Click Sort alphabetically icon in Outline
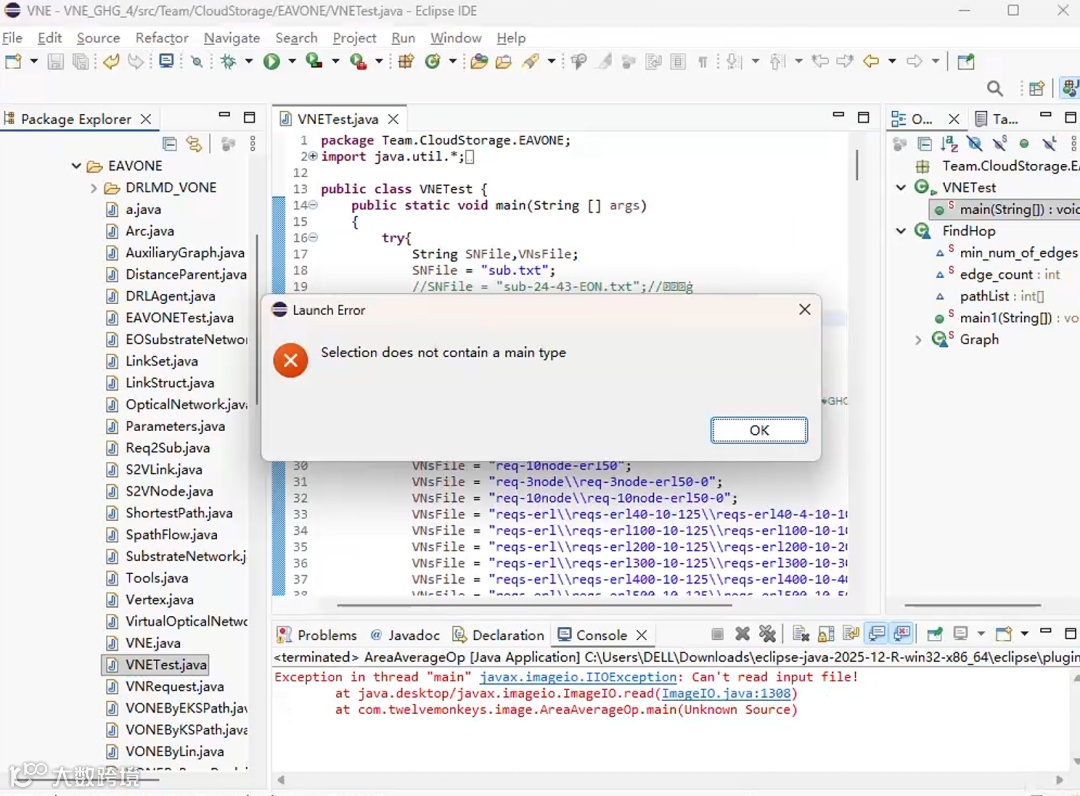Screen dimensions: 1080x796 click(x=949, y=143)
